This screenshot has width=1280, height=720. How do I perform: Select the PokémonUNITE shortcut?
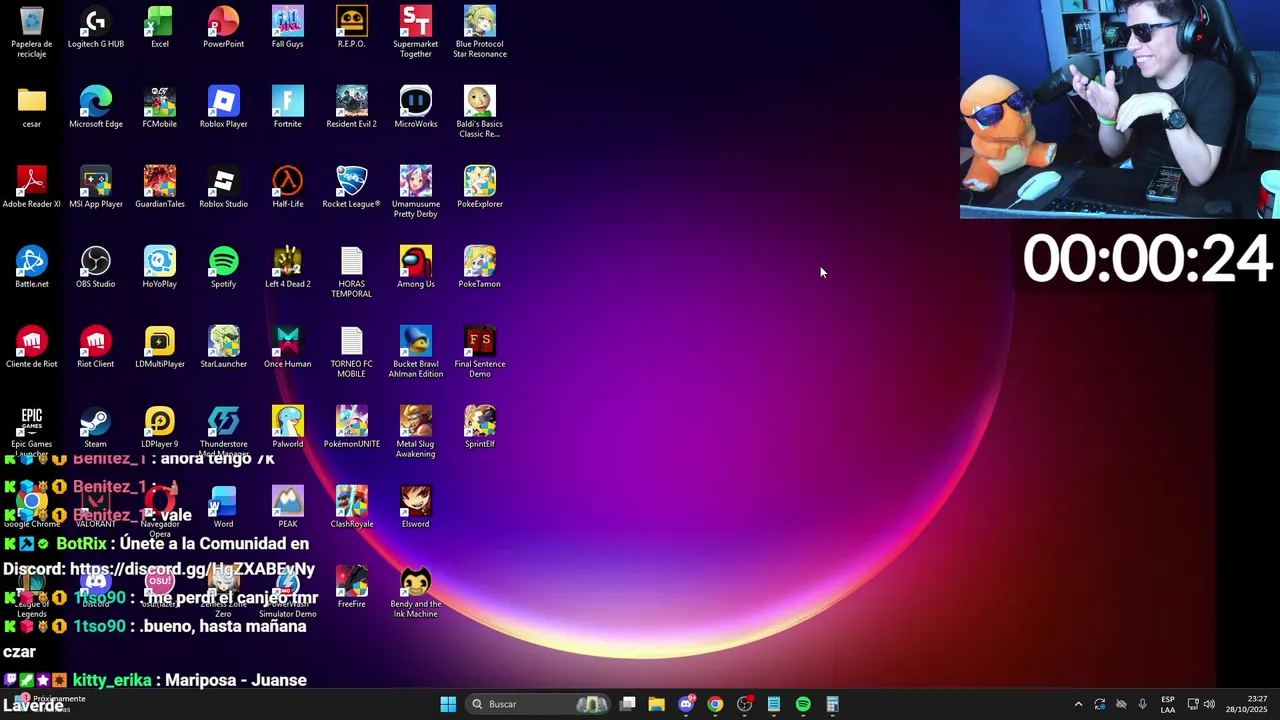tap(352, 428)
